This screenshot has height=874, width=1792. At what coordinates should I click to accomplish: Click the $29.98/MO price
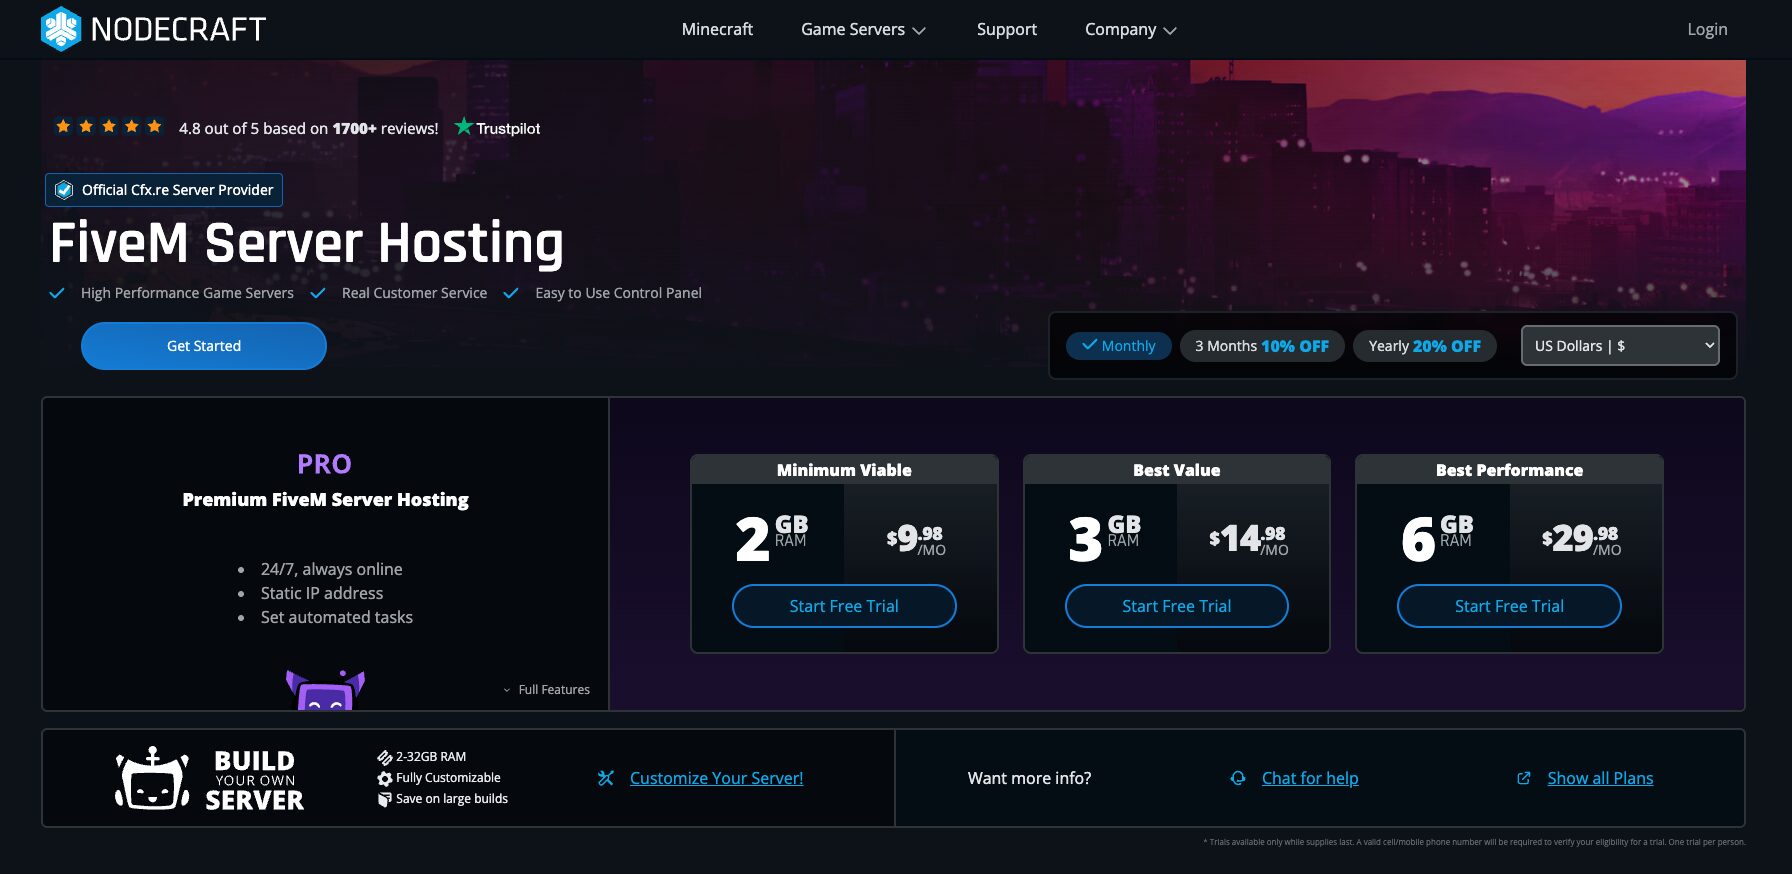pyautogui.click(x=1581, y=540)
